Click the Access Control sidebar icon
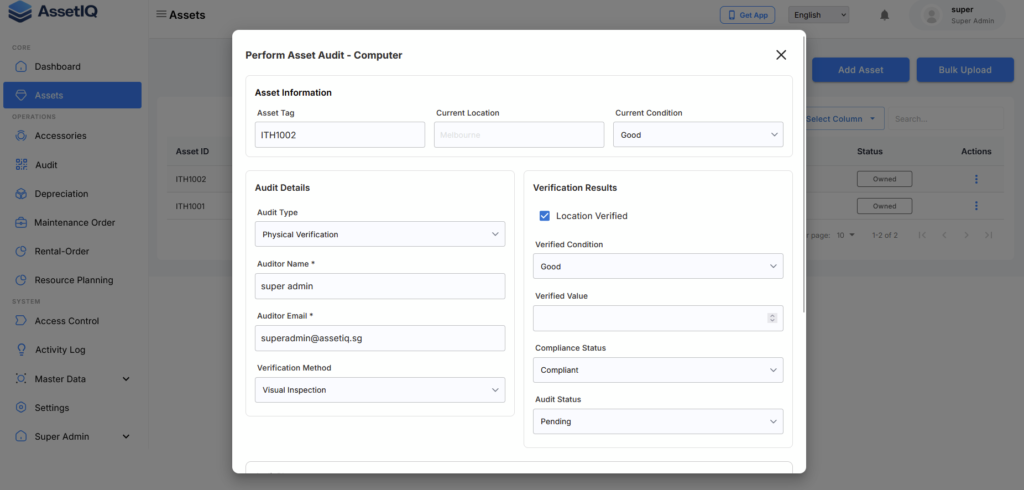 coord(21,321)
